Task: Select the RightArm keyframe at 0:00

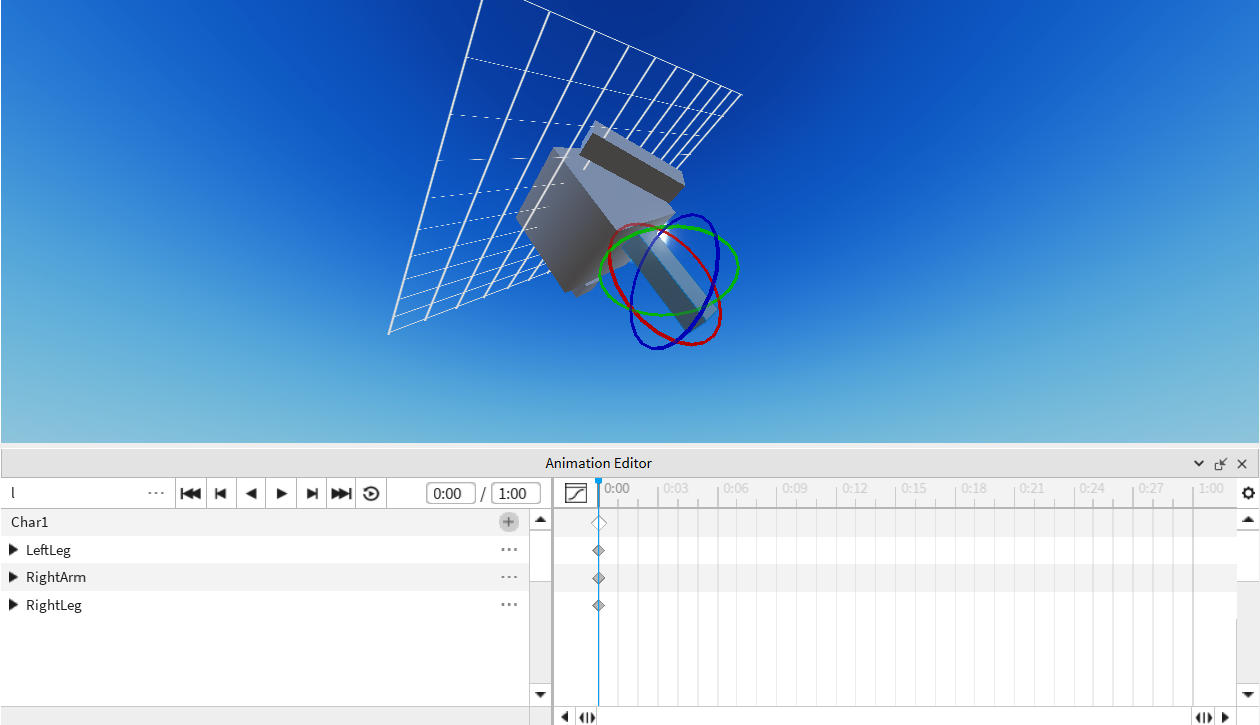Action: 599,578
